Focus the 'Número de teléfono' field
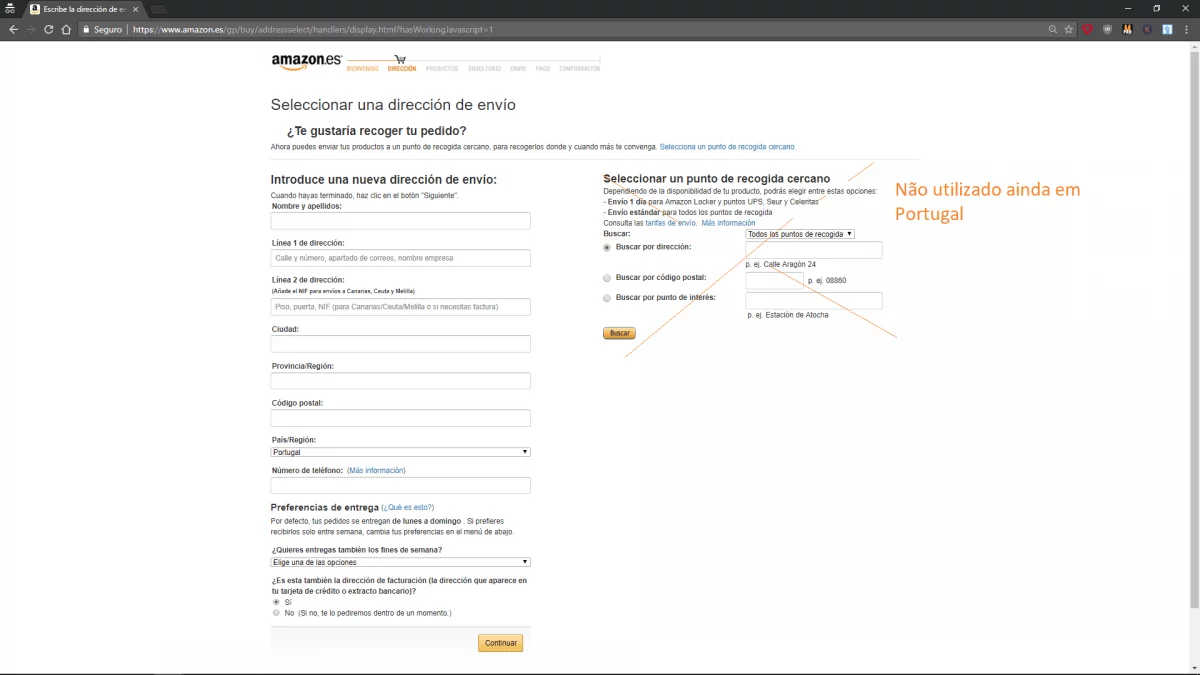This screenshot has width=1200, height=675. coord(400,486)
